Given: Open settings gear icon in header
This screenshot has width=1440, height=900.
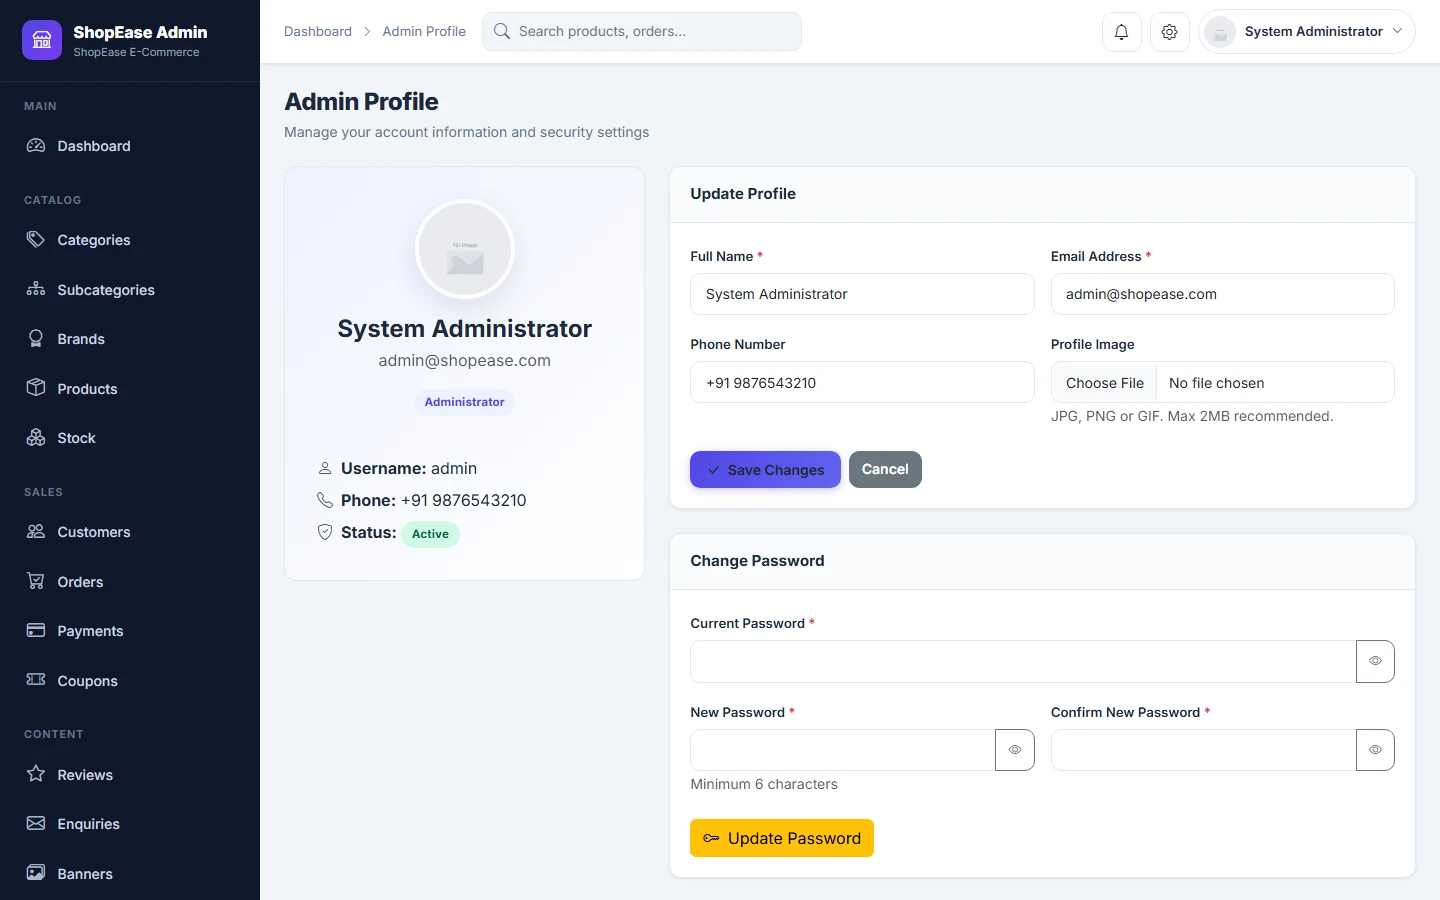Looking at the screenshot, I should tap(1169, 32).
